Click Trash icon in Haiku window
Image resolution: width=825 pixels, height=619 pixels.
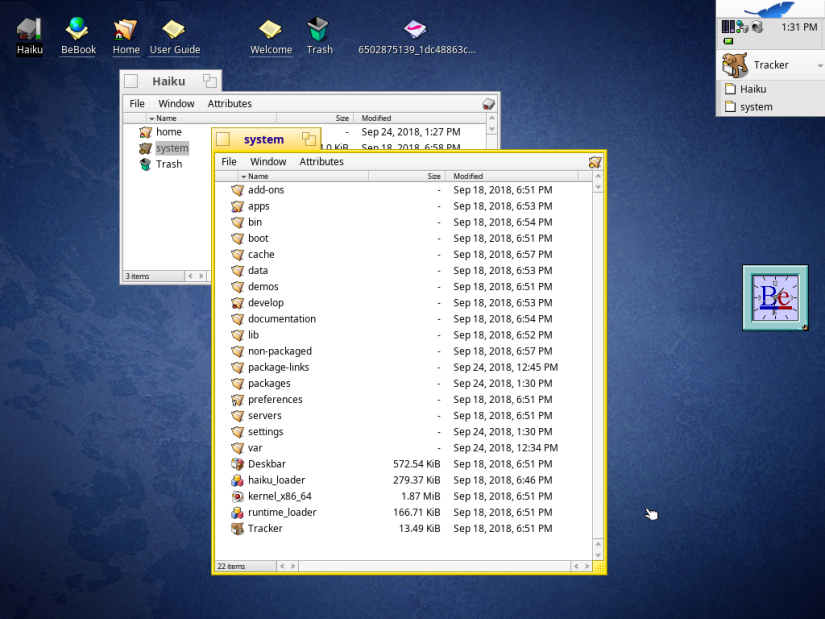146,164
